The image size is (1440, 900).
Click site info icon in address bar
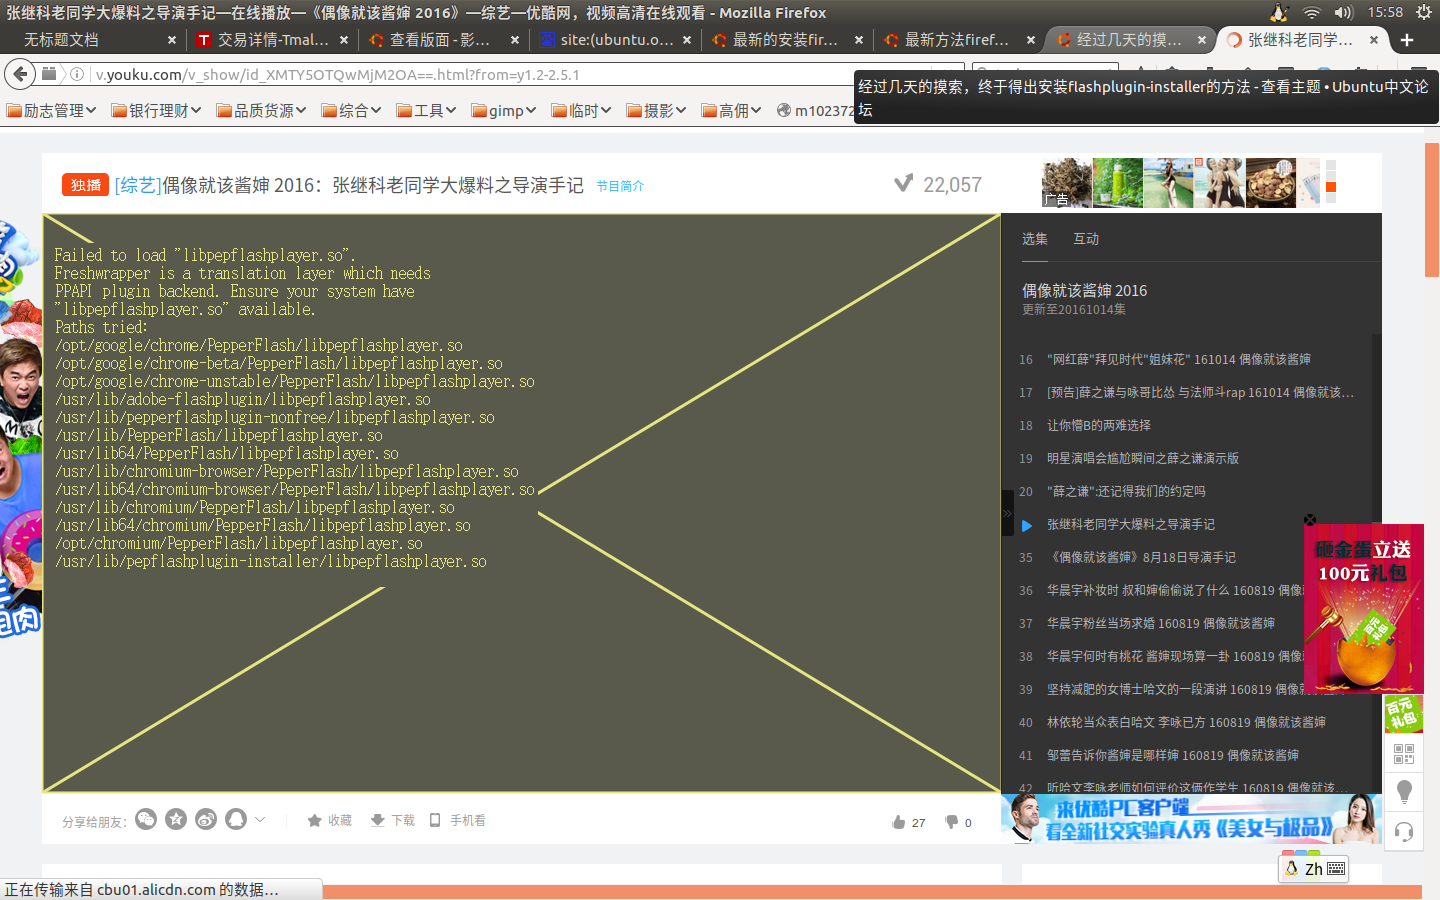coord(77,74)
